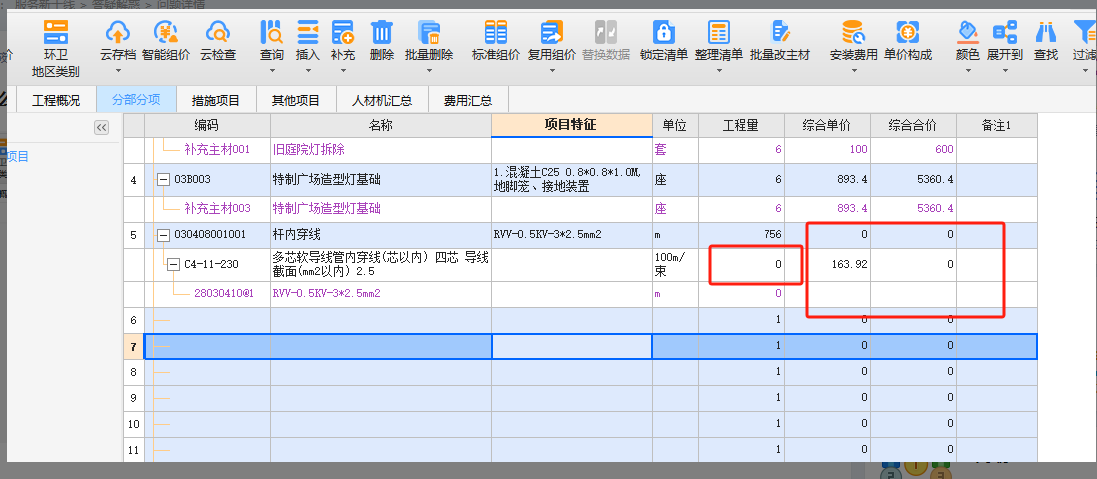Click the 插入 insert icon

click(308, 32)
